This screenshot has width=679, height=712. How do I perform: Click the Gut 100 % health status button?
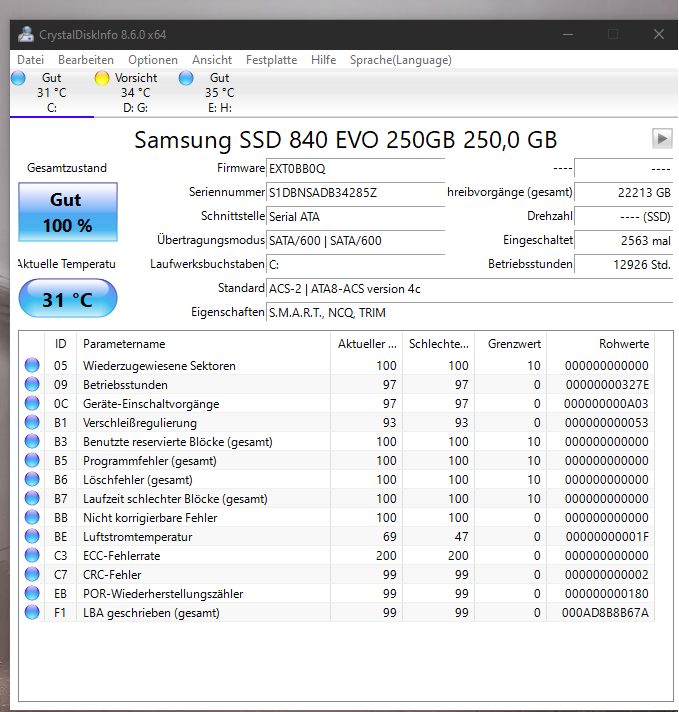coord(68,212)
